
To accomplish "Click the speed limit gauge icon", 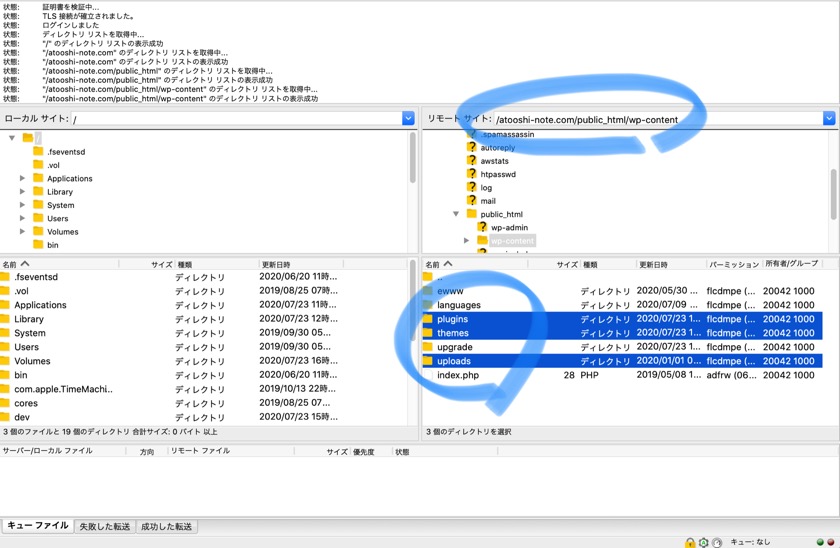I will [717, 542].
